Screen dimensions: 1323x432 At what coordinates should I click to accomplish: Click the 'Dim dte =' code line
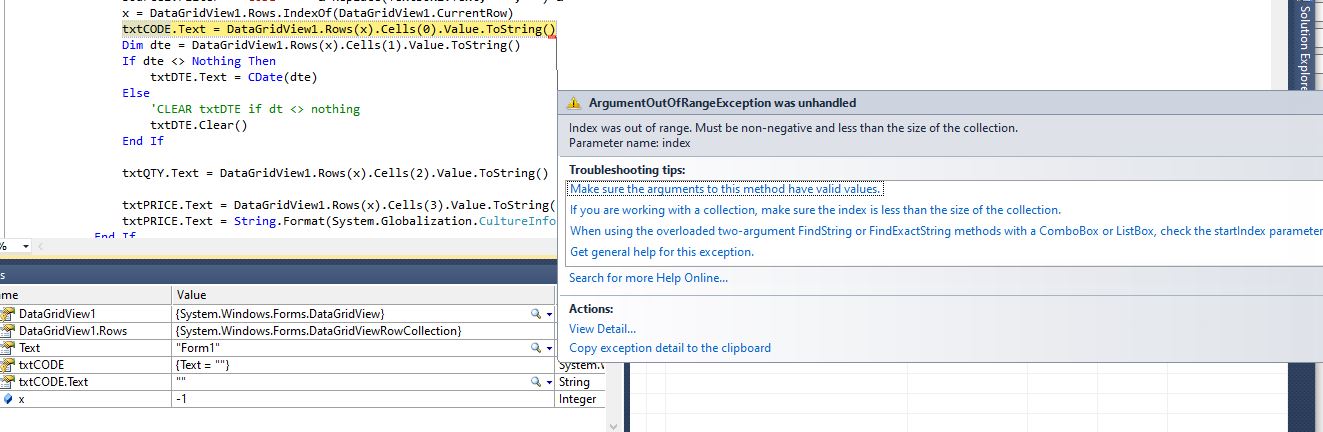(x=321, y=45)
